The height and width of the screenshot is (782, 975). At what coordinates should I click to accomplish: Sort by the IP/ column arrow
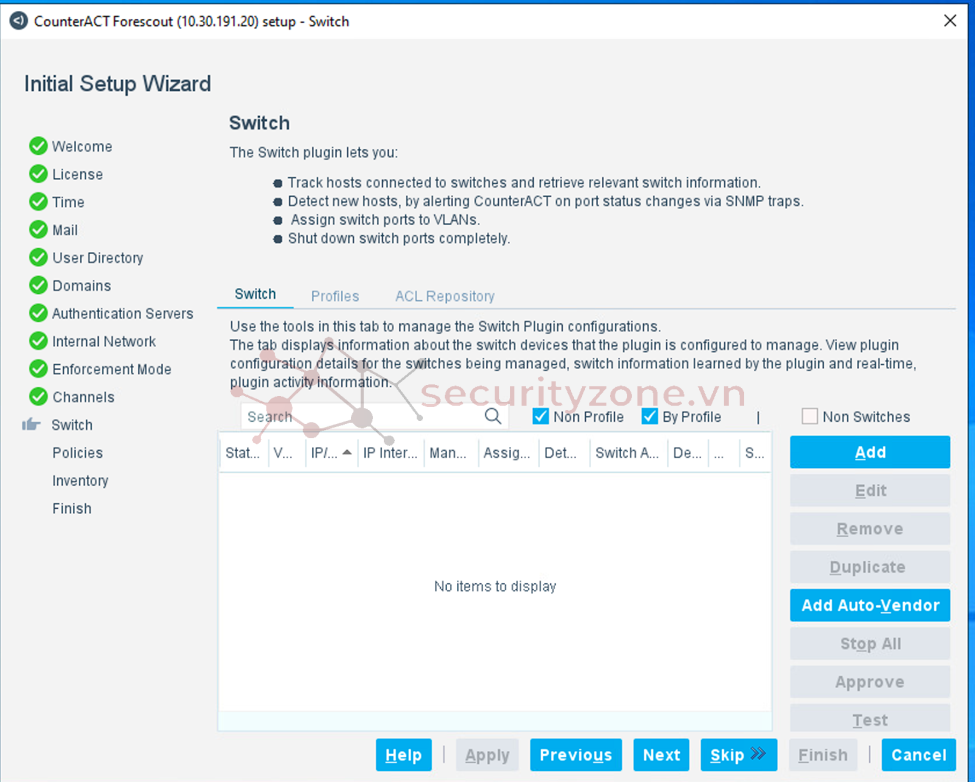pyautogui.click(x=347, y=453)
